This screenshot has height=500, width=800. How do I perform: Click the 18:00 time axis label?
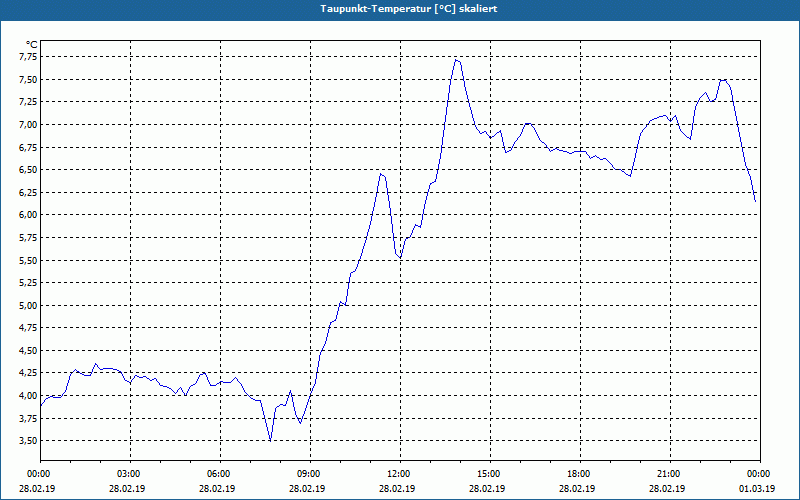pyautogui.click(x=580, y=474)
